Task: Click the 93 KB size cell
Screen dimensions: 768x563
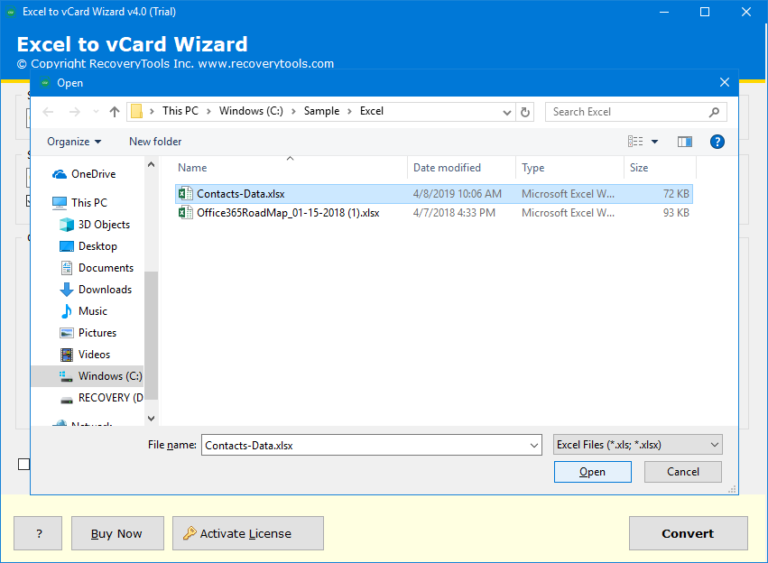Action: [x=676, y=213]
